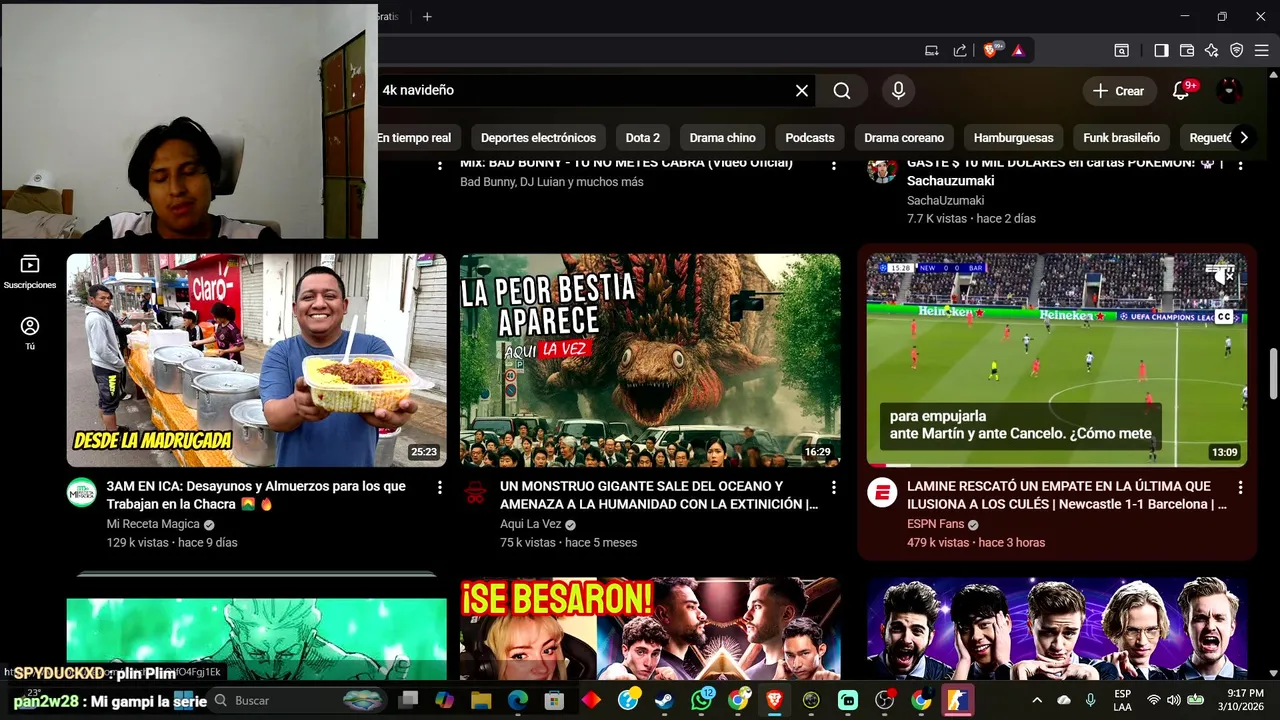Open the Brave VPN shield icon
This screenshot has height=720, width=1280.
point(1237,50)
